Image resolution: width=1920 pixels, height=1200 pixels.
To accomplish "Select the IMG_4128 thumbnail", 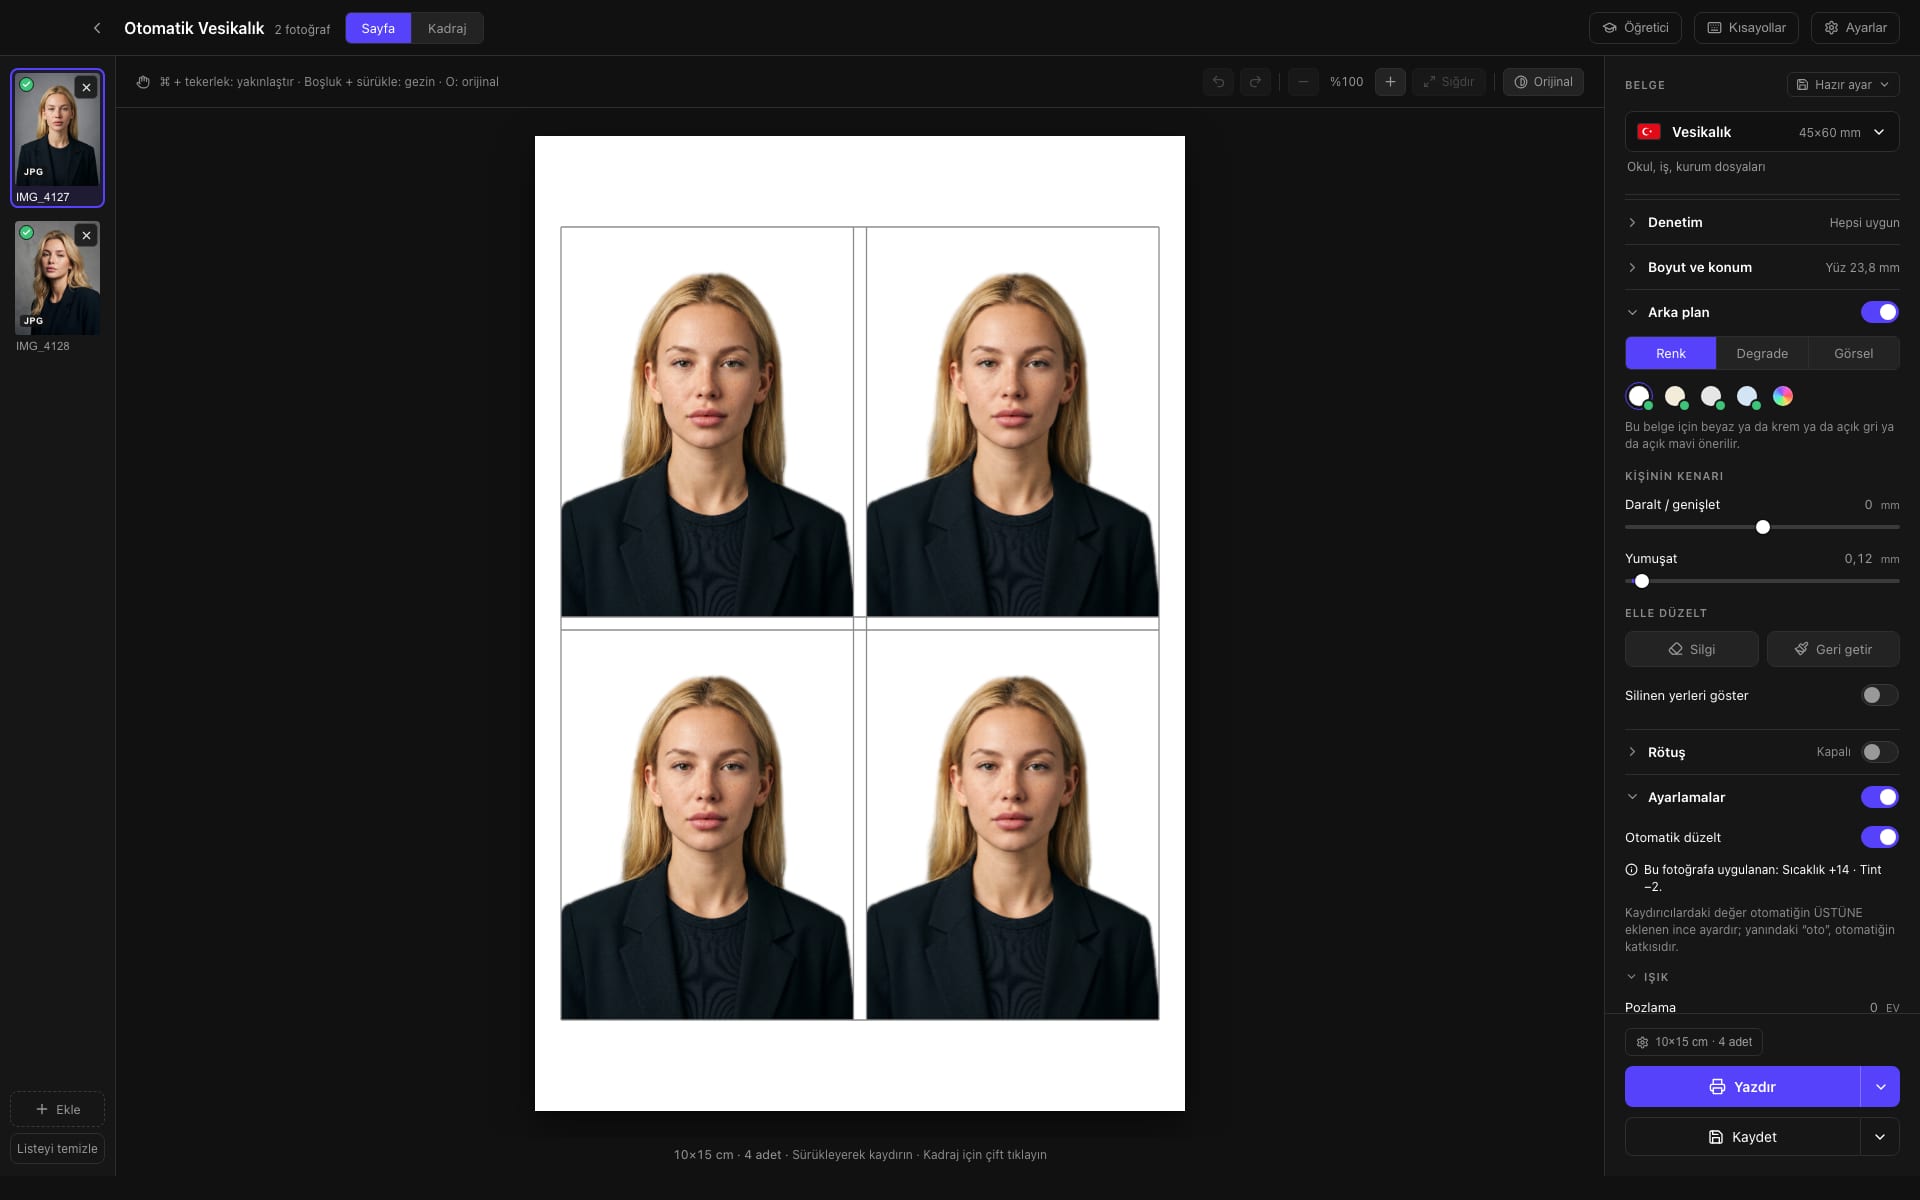I will 57,278.
